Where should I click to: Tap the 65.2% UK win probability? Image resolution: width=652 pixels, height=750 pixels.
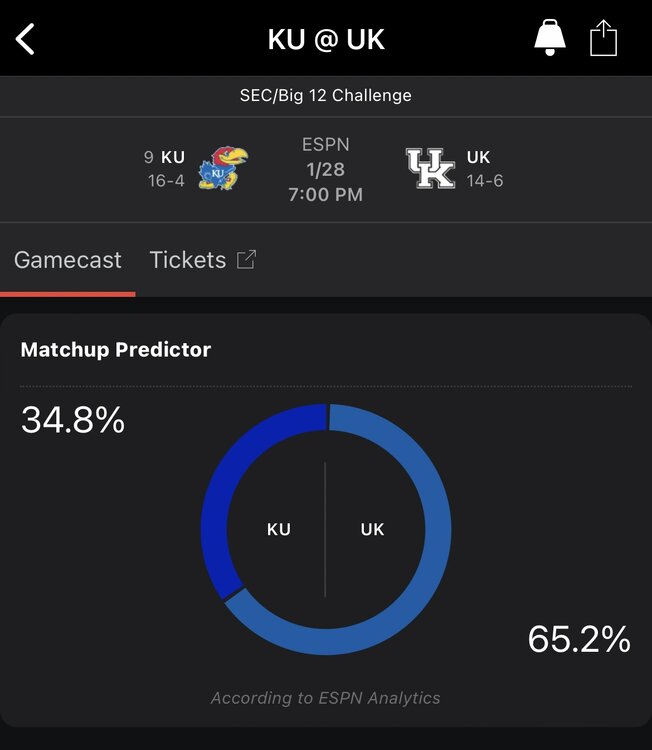(579, 639)
